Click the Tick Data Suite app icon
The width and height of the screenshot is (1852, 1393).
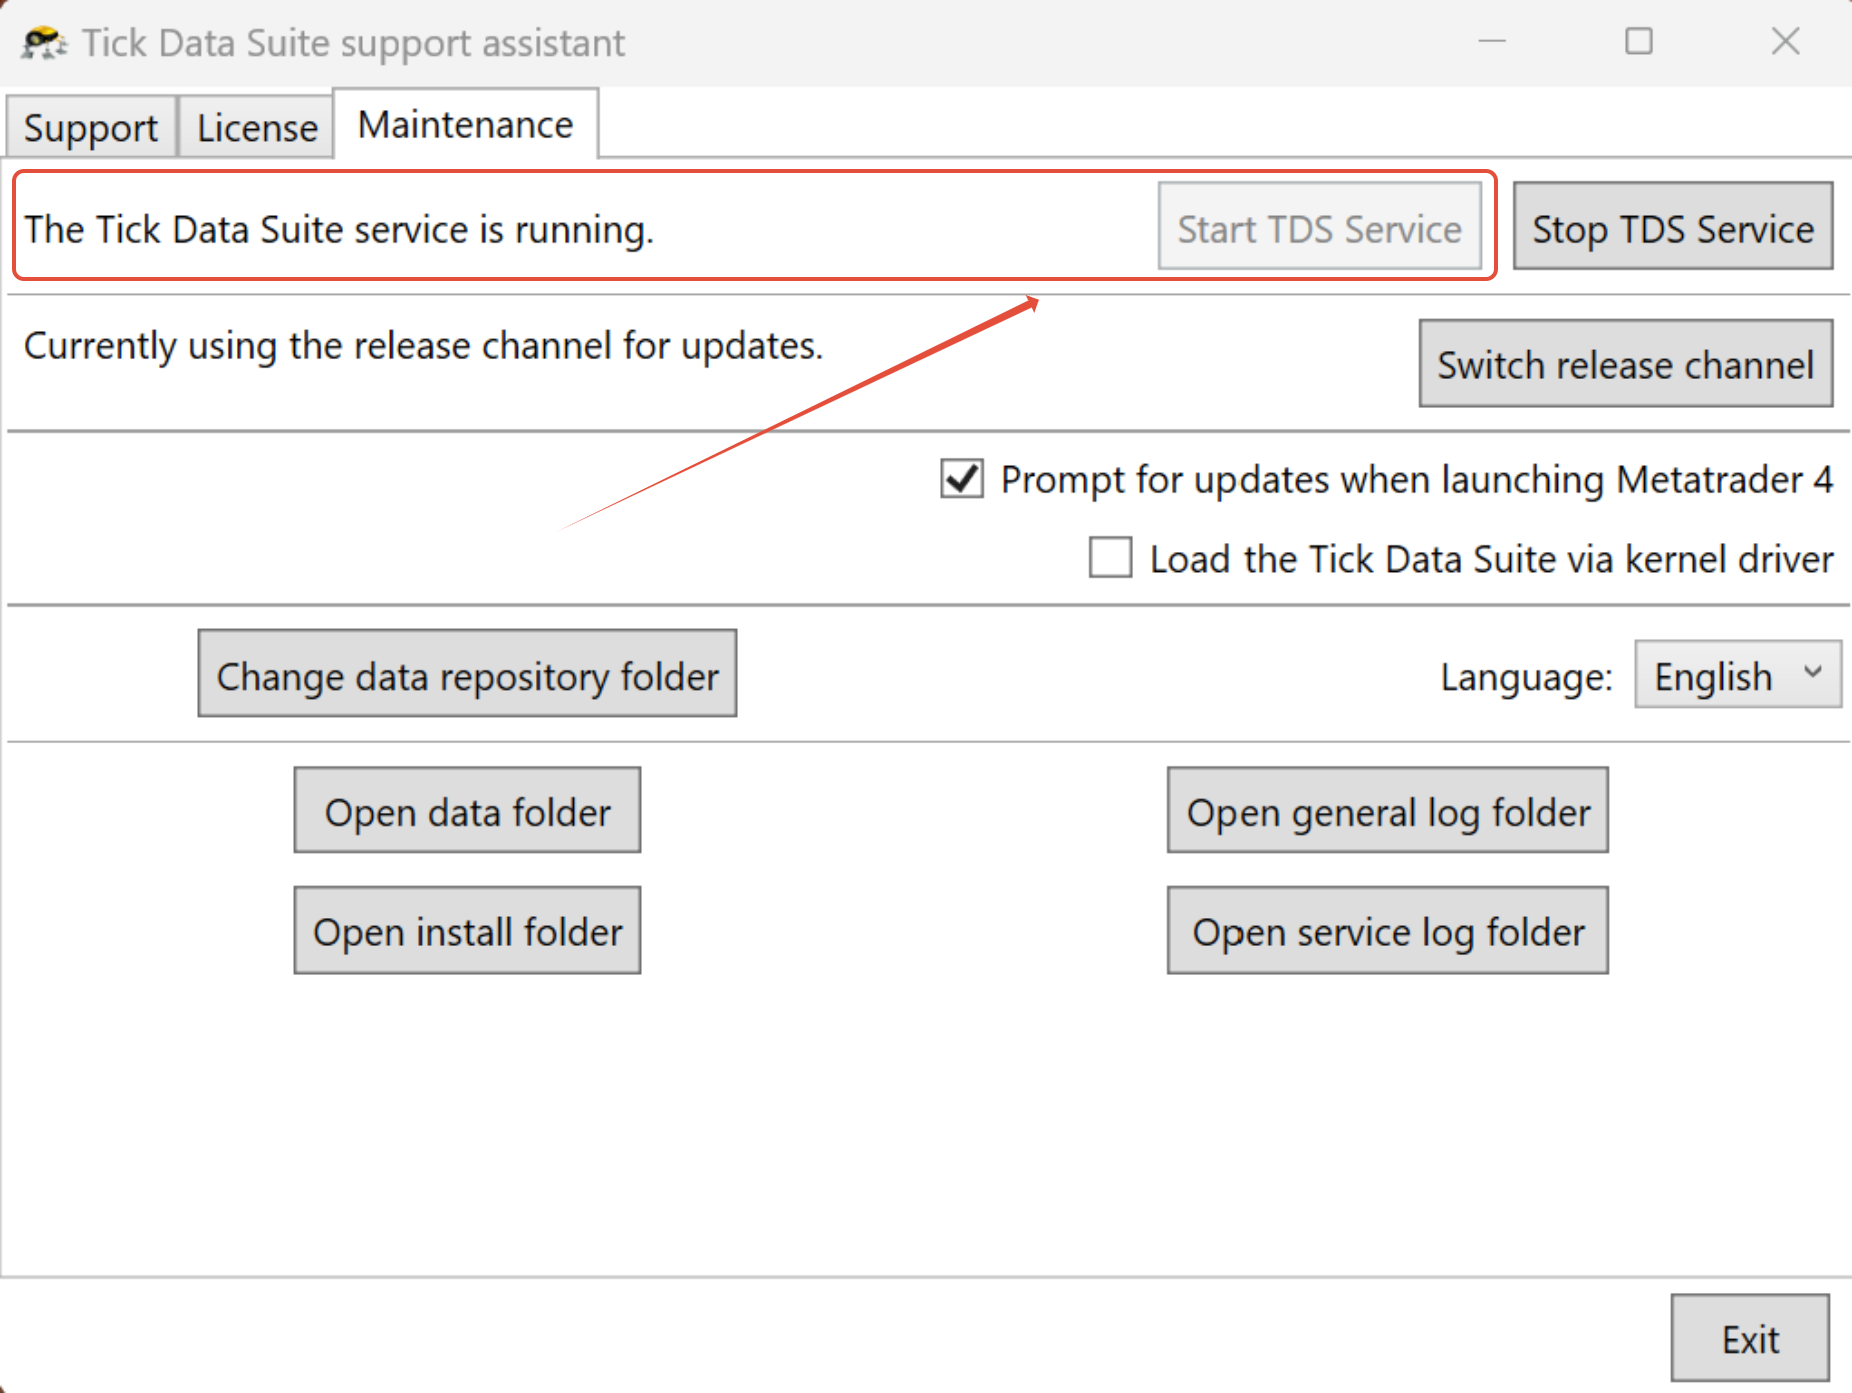point(44,43)
